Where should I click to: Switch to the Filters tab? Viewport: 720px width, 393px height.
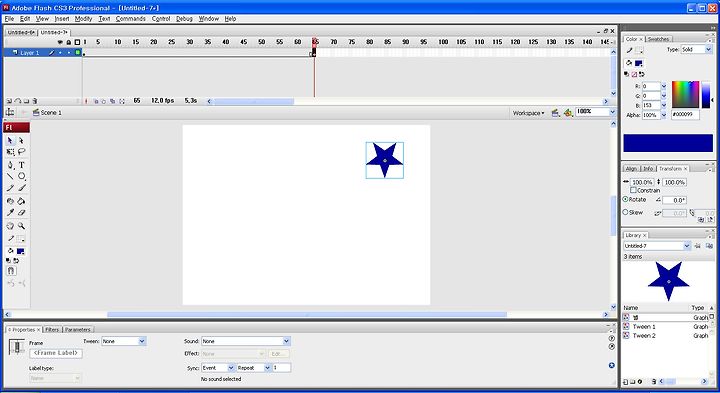52,330
